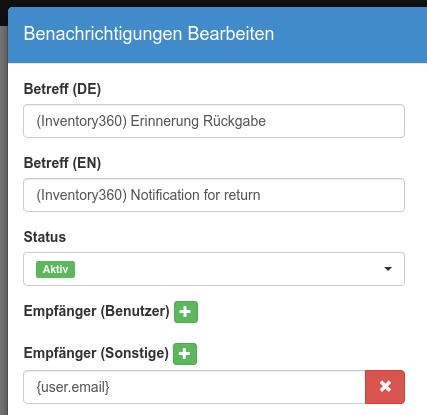This screenshot has width=427, height=415.
Task: Click empty area of blue dialog header
Action: coord(350,35)
